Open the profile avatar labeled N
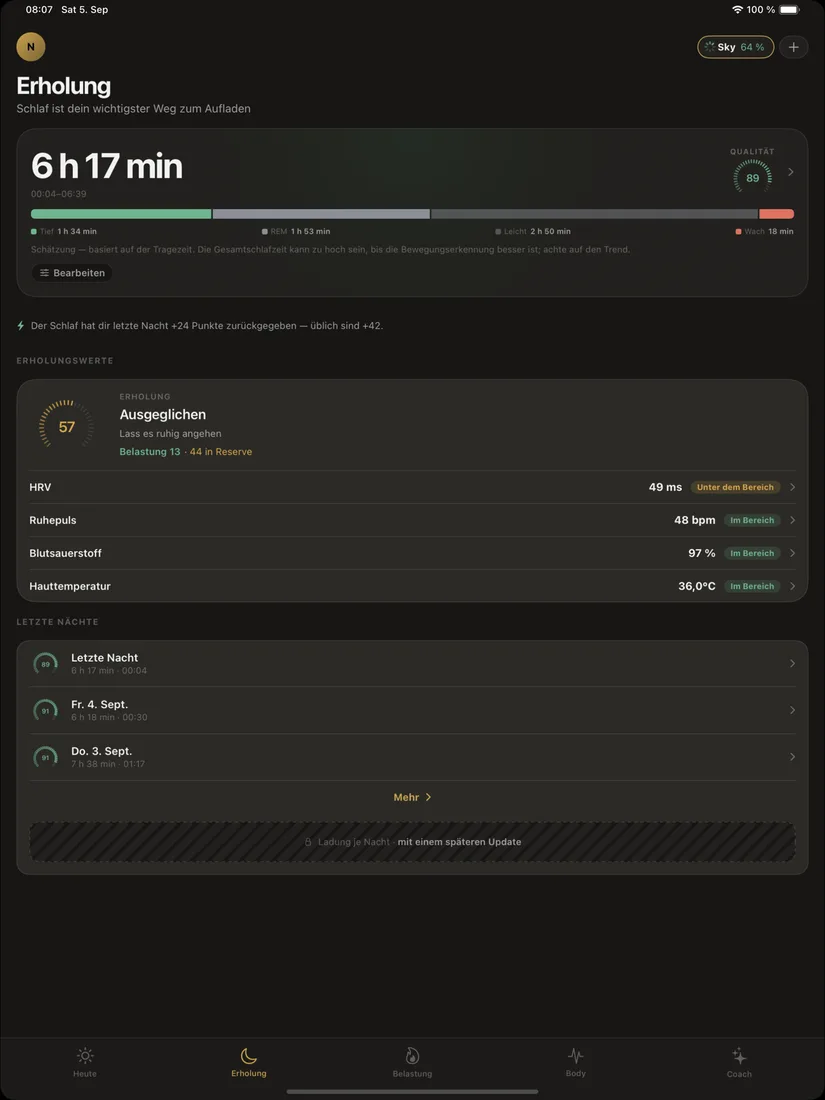Screen dimensions: 825x1100 [31, 47]
